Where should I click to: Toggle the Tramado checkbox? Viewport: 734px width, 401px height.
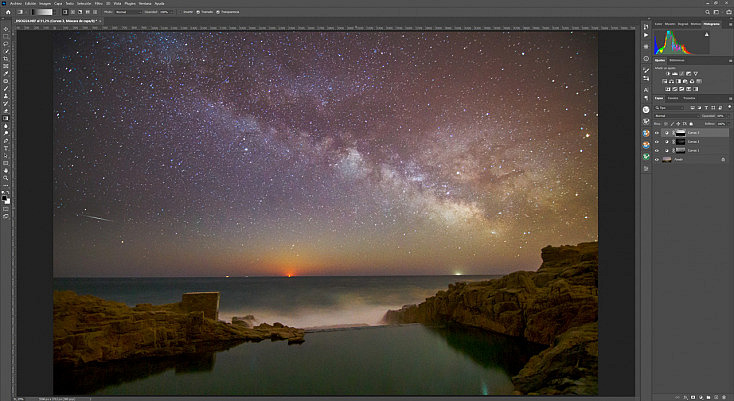coord(198,12)
